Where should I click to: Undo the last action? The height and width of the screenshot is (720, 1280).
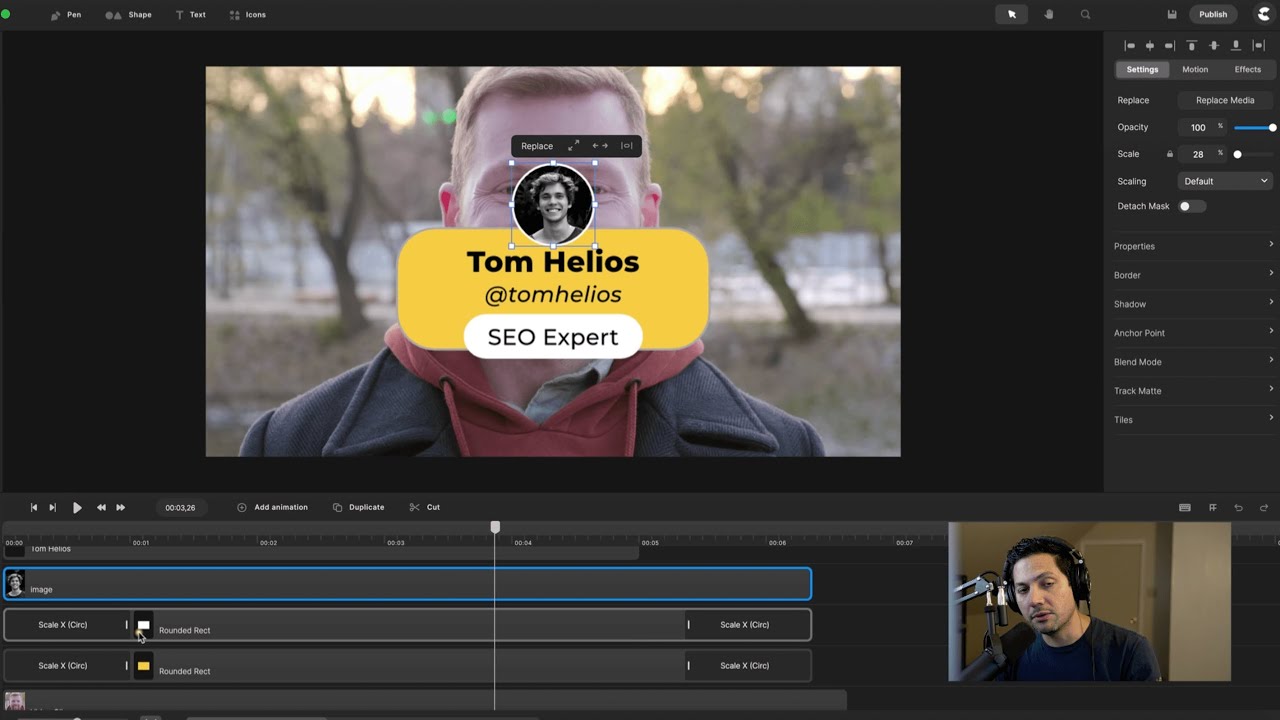(1238, 507)
